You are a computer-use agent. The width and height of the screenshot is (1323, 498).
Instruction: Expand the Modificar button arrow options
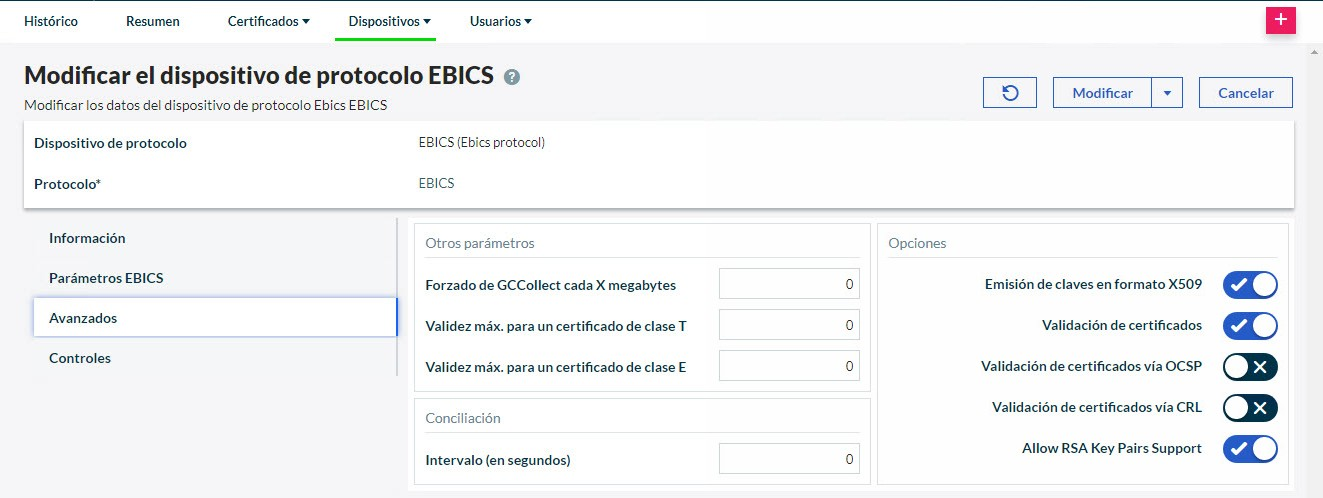coord(1167,93)
